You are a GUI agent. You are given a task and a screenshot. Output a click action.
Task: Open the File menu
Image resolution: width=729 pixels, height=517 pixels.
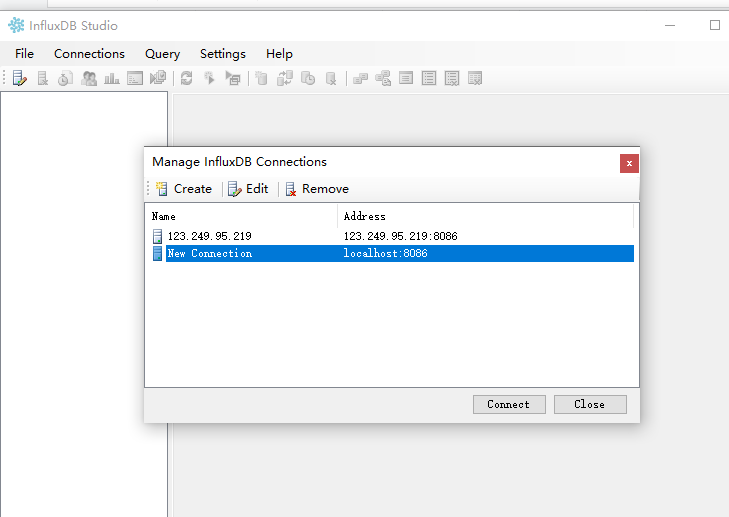[24, 54]
